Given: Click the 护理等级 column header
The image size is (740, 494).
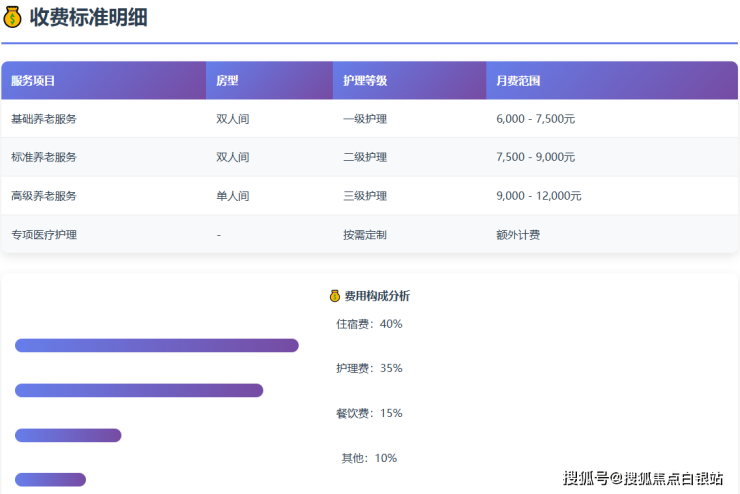Looking at the screenshot, I should pyautogui.click(x=364, y=81).
